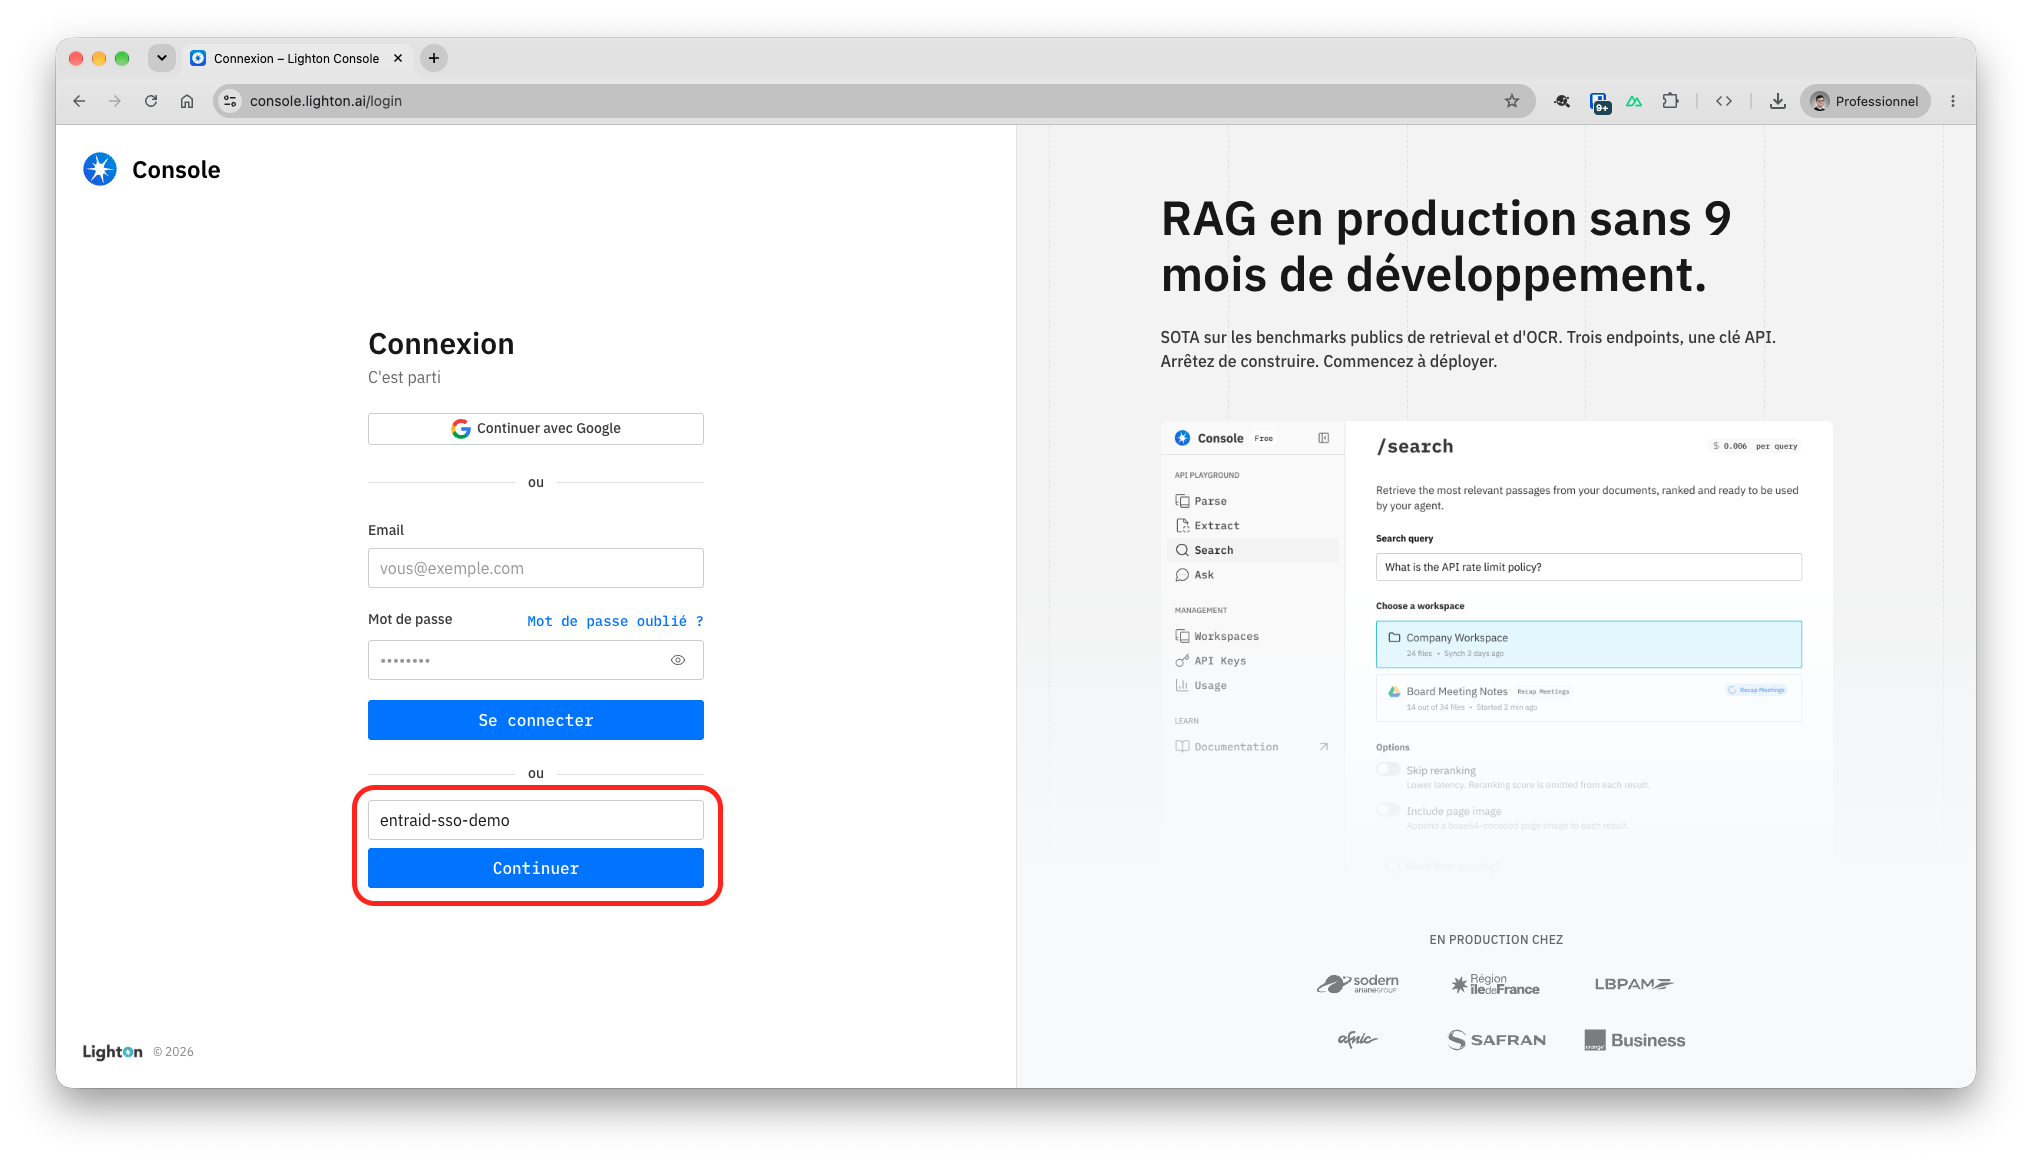Viewport: 2032px width, 1162px height.
Task: Go back with the browser back arrow
Action: [79, 101]
